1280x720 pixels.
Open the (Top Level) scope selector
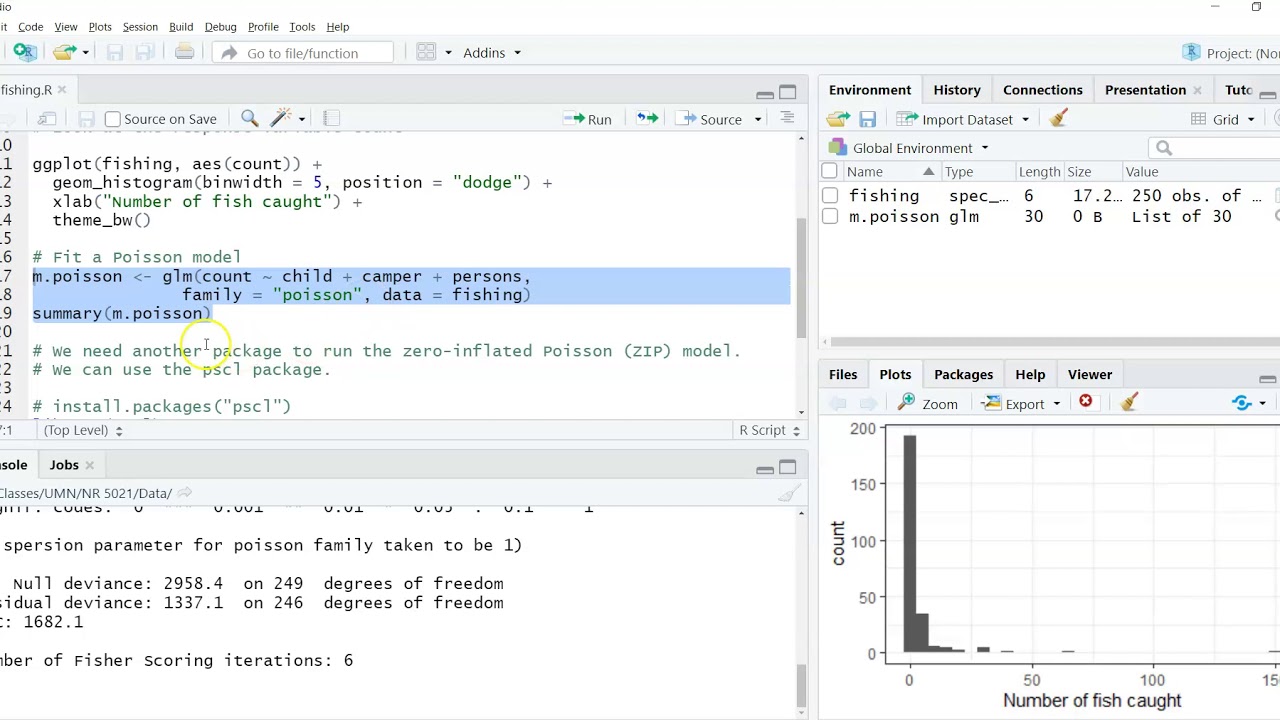click(83, 430)
